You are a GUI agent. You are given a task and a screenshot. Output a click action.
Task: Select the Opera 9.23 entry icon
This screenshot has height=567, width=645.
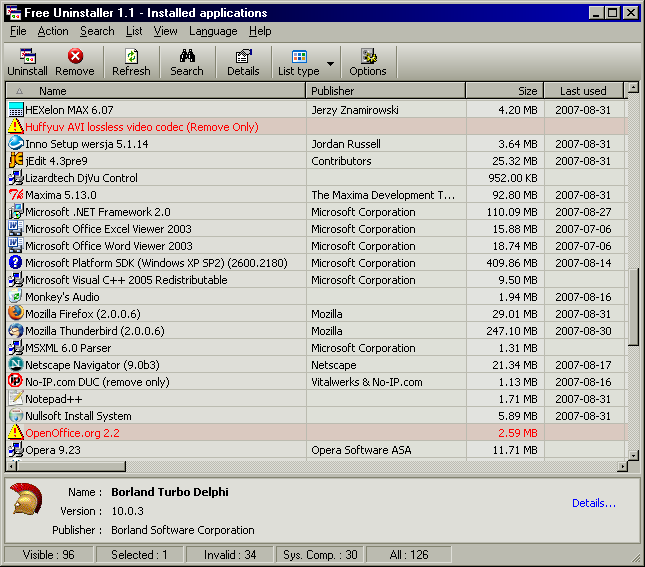[15, 450]
